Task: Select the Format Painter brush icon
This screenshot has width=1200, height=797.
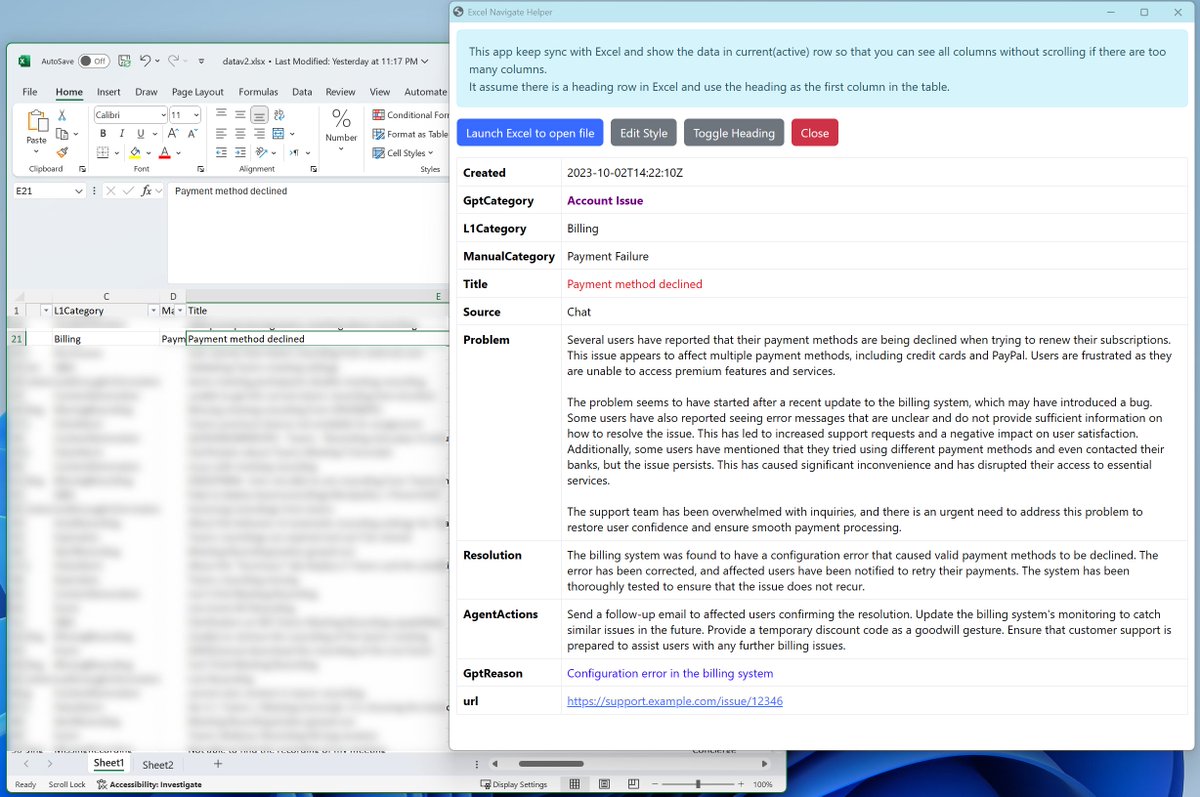Action: pos(62,152)
